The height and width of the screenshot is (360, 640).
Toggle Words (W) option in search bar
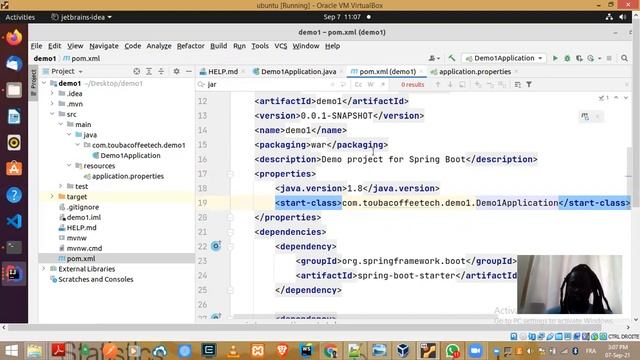pos(371,84)
